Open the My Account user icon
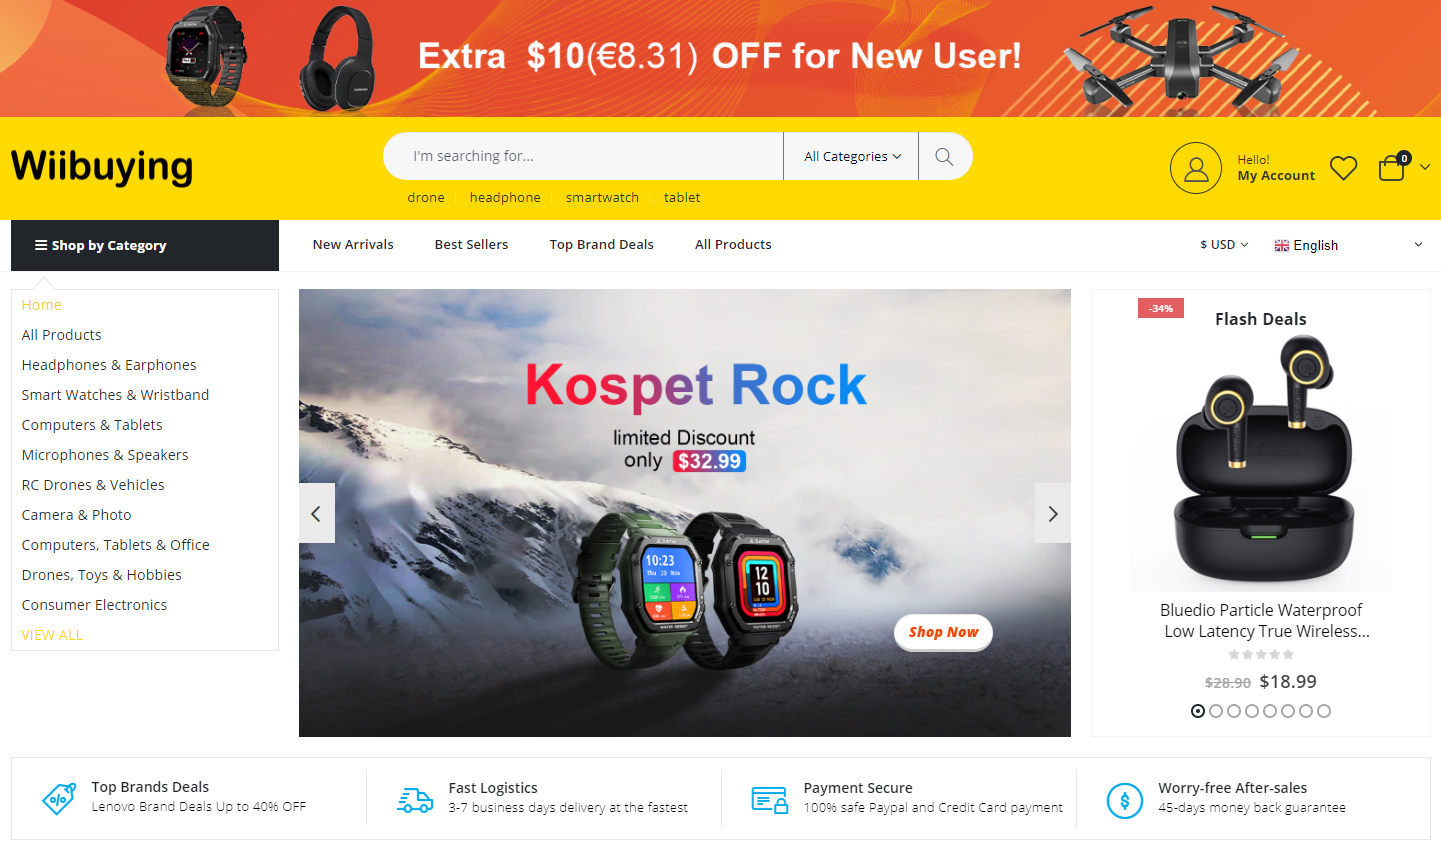1441x850 pixels. [1196, 168]
